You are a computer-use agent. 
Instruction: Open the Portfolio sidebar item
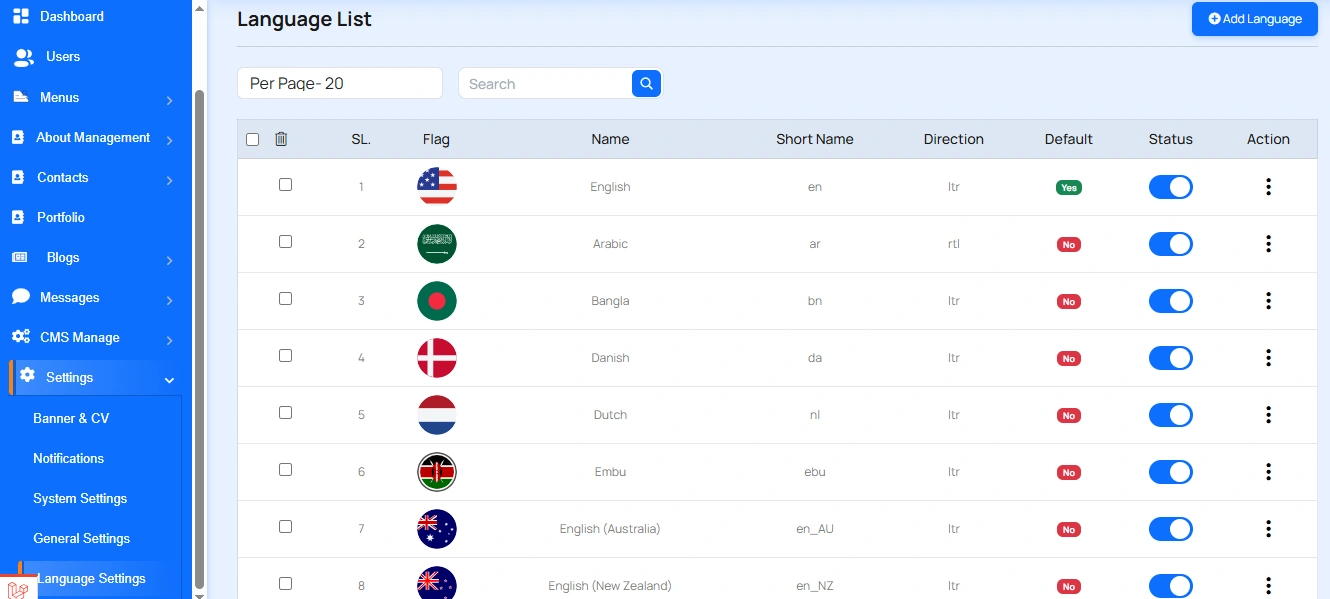61,217
